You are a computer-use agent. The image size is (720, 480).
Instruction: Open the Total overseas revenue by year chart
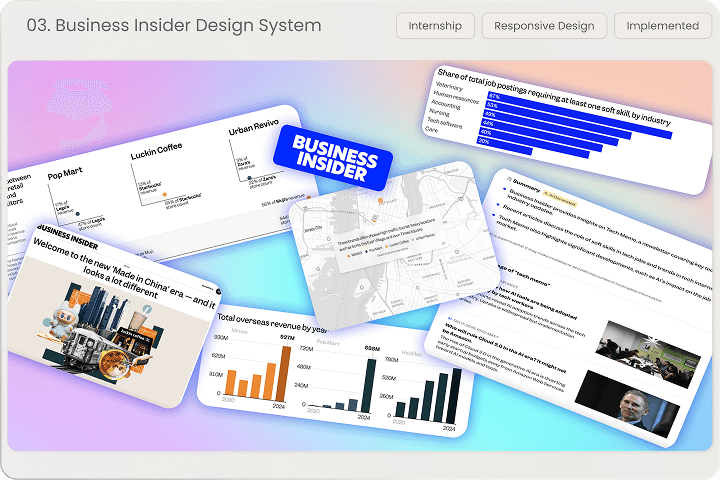[333, 371]
